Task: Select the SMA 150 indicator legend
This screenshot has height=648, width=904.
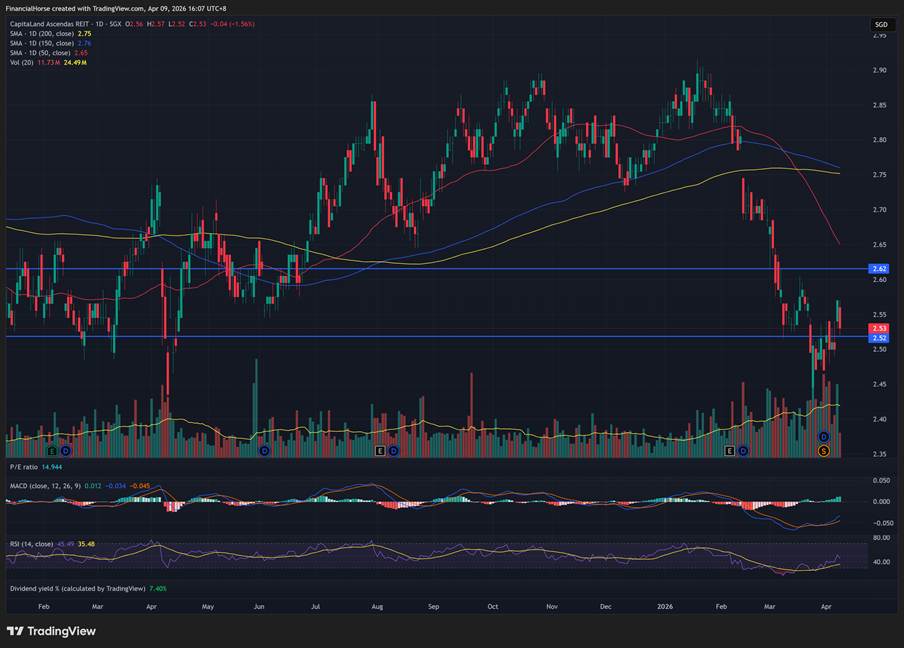Action: tap(40, 43)
